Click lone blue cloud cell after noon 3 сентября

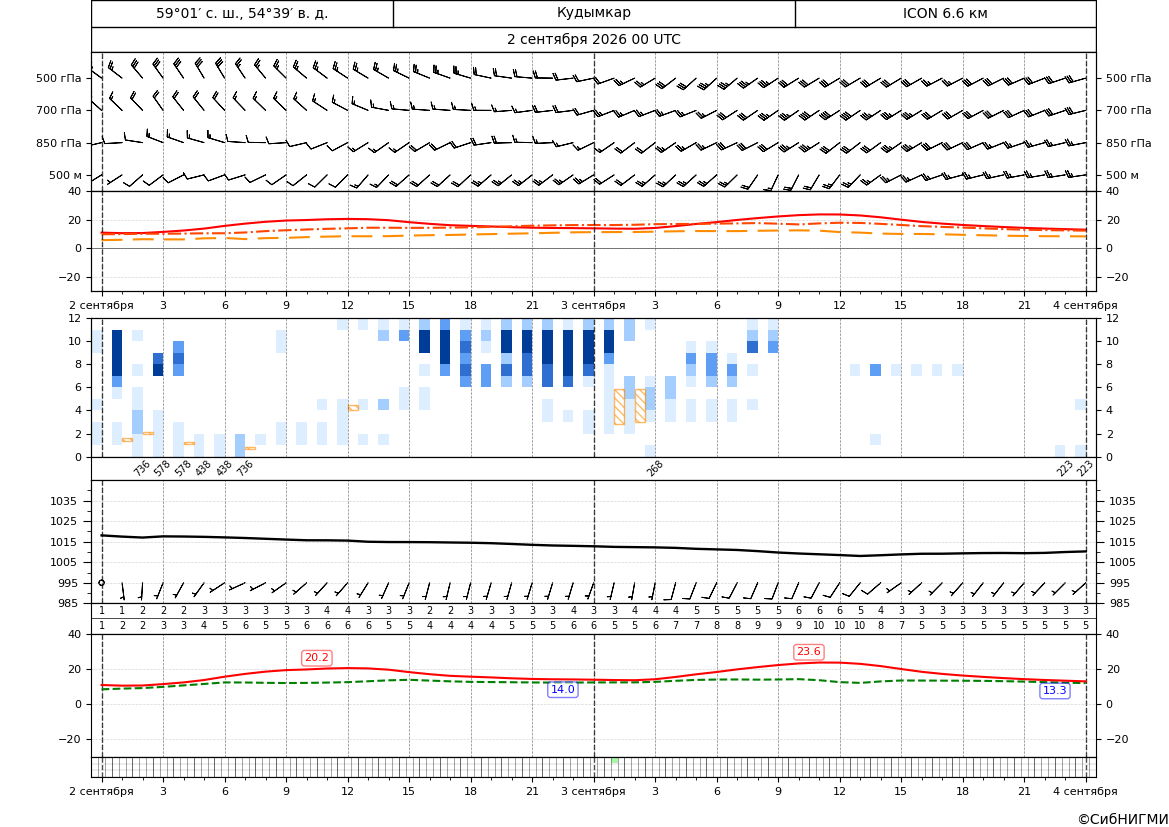coord(875,370)
